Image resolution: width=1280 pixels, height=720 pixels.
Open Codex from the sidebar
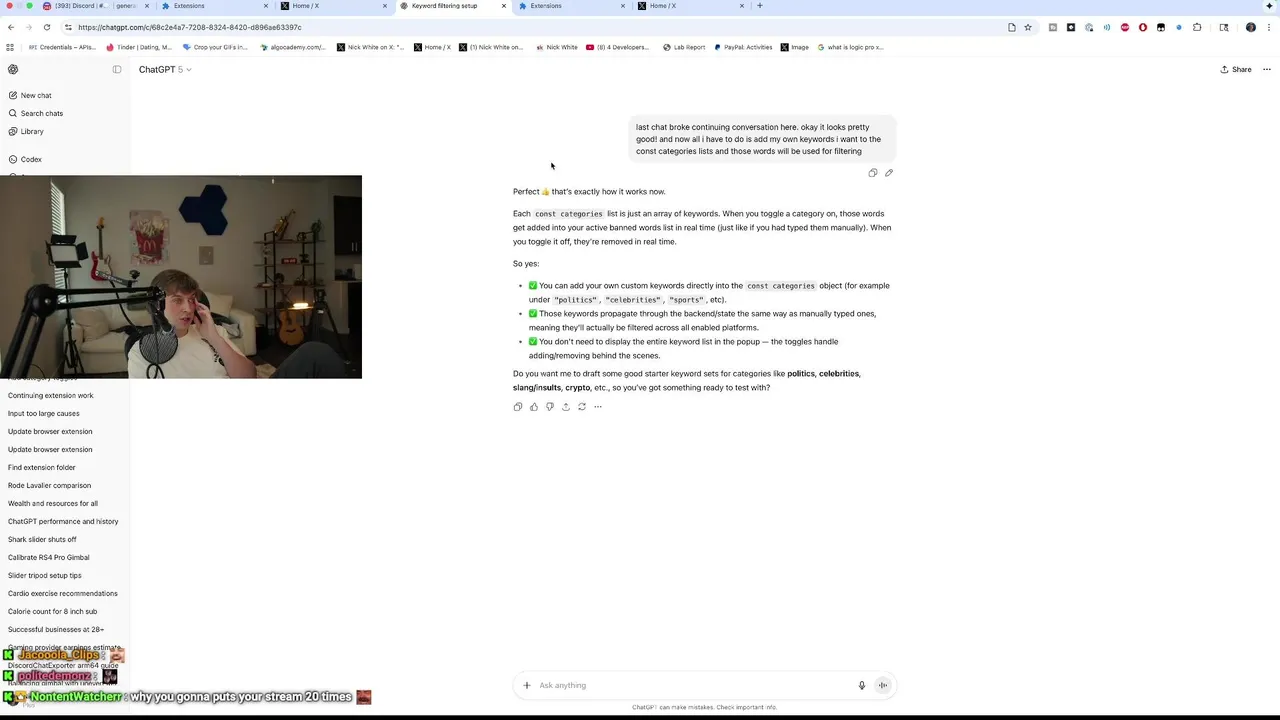(31, 159)
